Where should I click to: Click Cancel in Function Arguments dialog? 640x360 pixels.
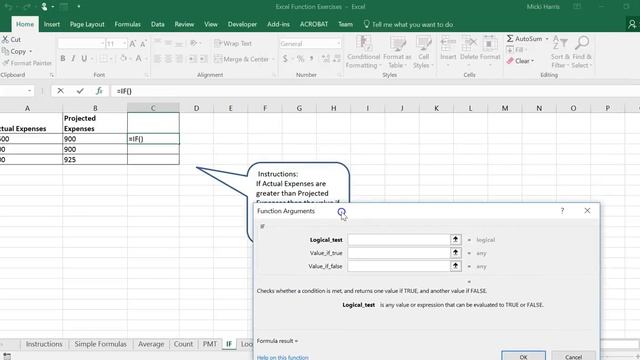point(573,356)
